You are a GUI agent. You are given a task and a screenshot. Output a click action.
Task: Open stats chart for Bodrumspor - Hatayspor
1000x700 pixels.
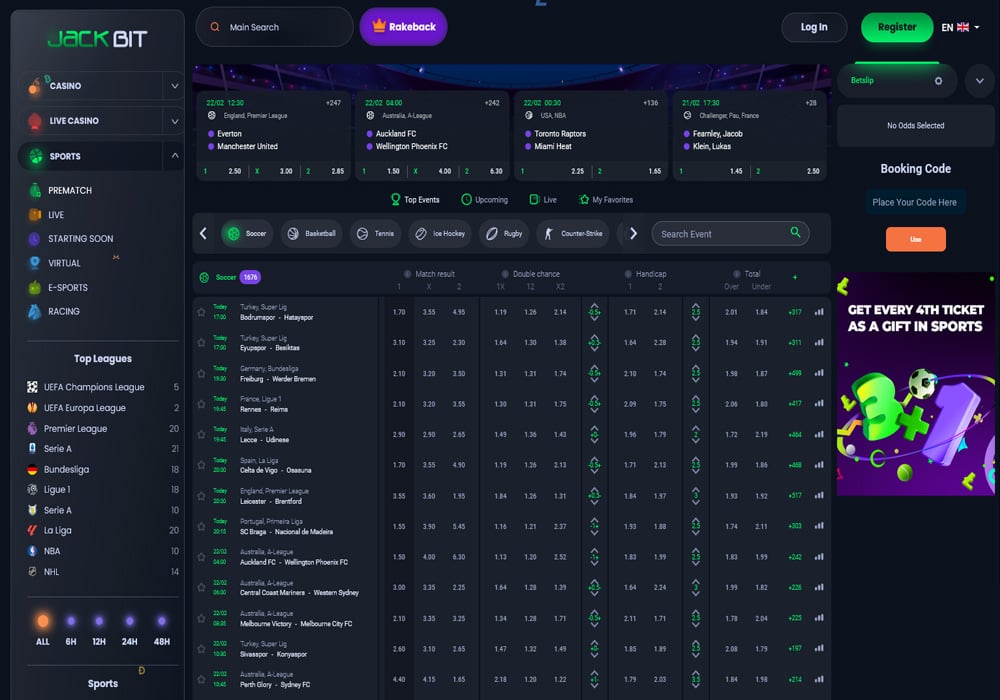pos(819,312)
